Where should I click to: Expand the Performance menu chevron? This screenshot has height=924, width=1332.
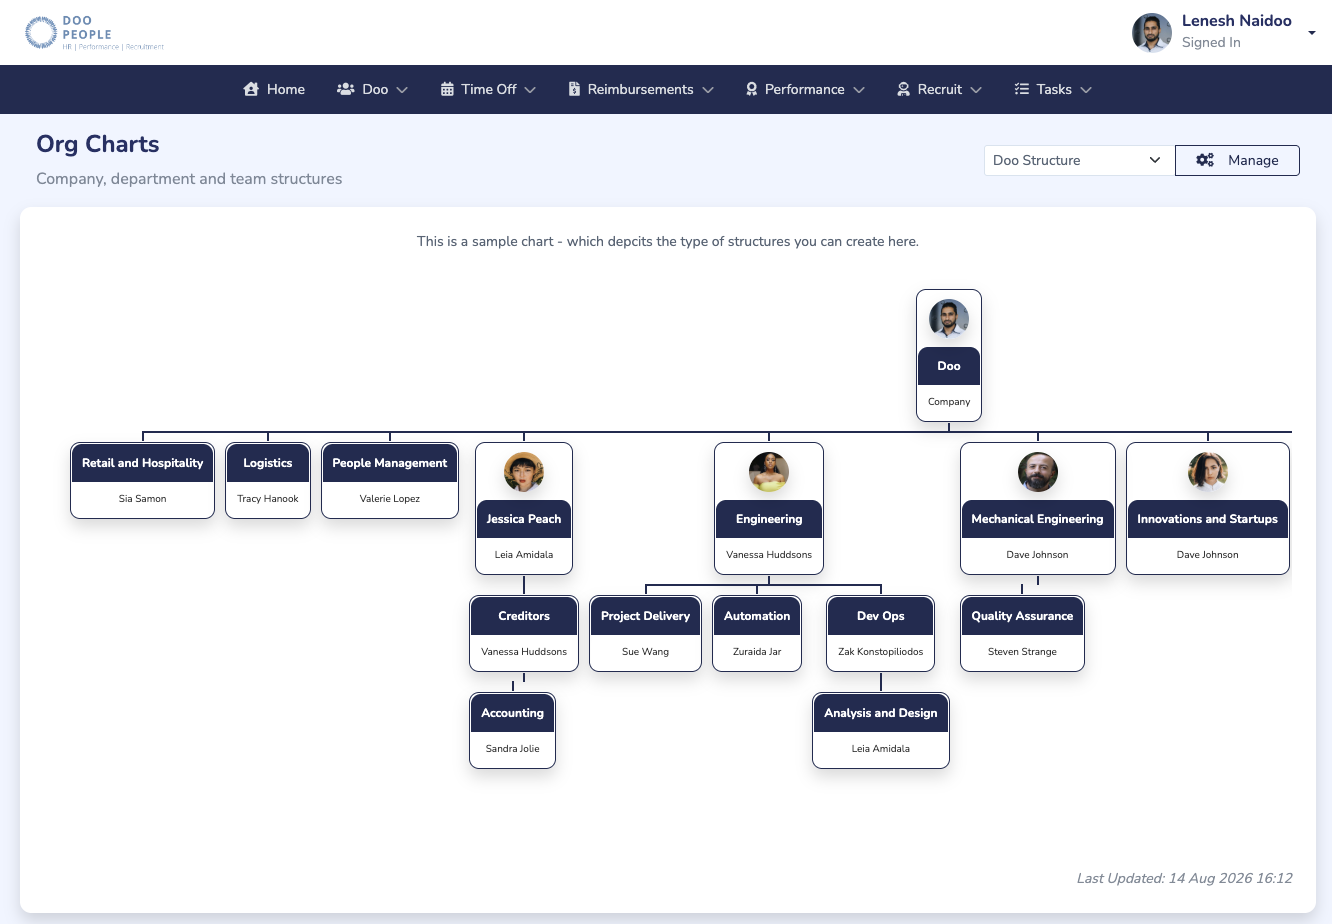(859, 90)
